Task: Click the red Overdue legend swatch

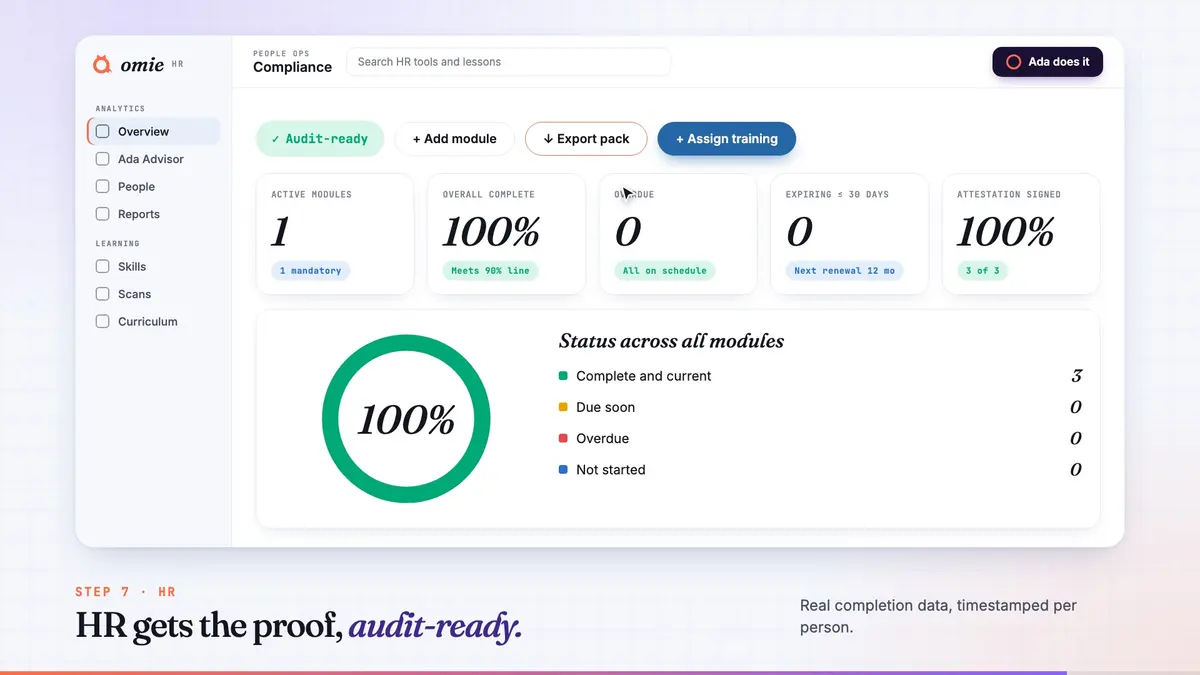Action: 564,438
